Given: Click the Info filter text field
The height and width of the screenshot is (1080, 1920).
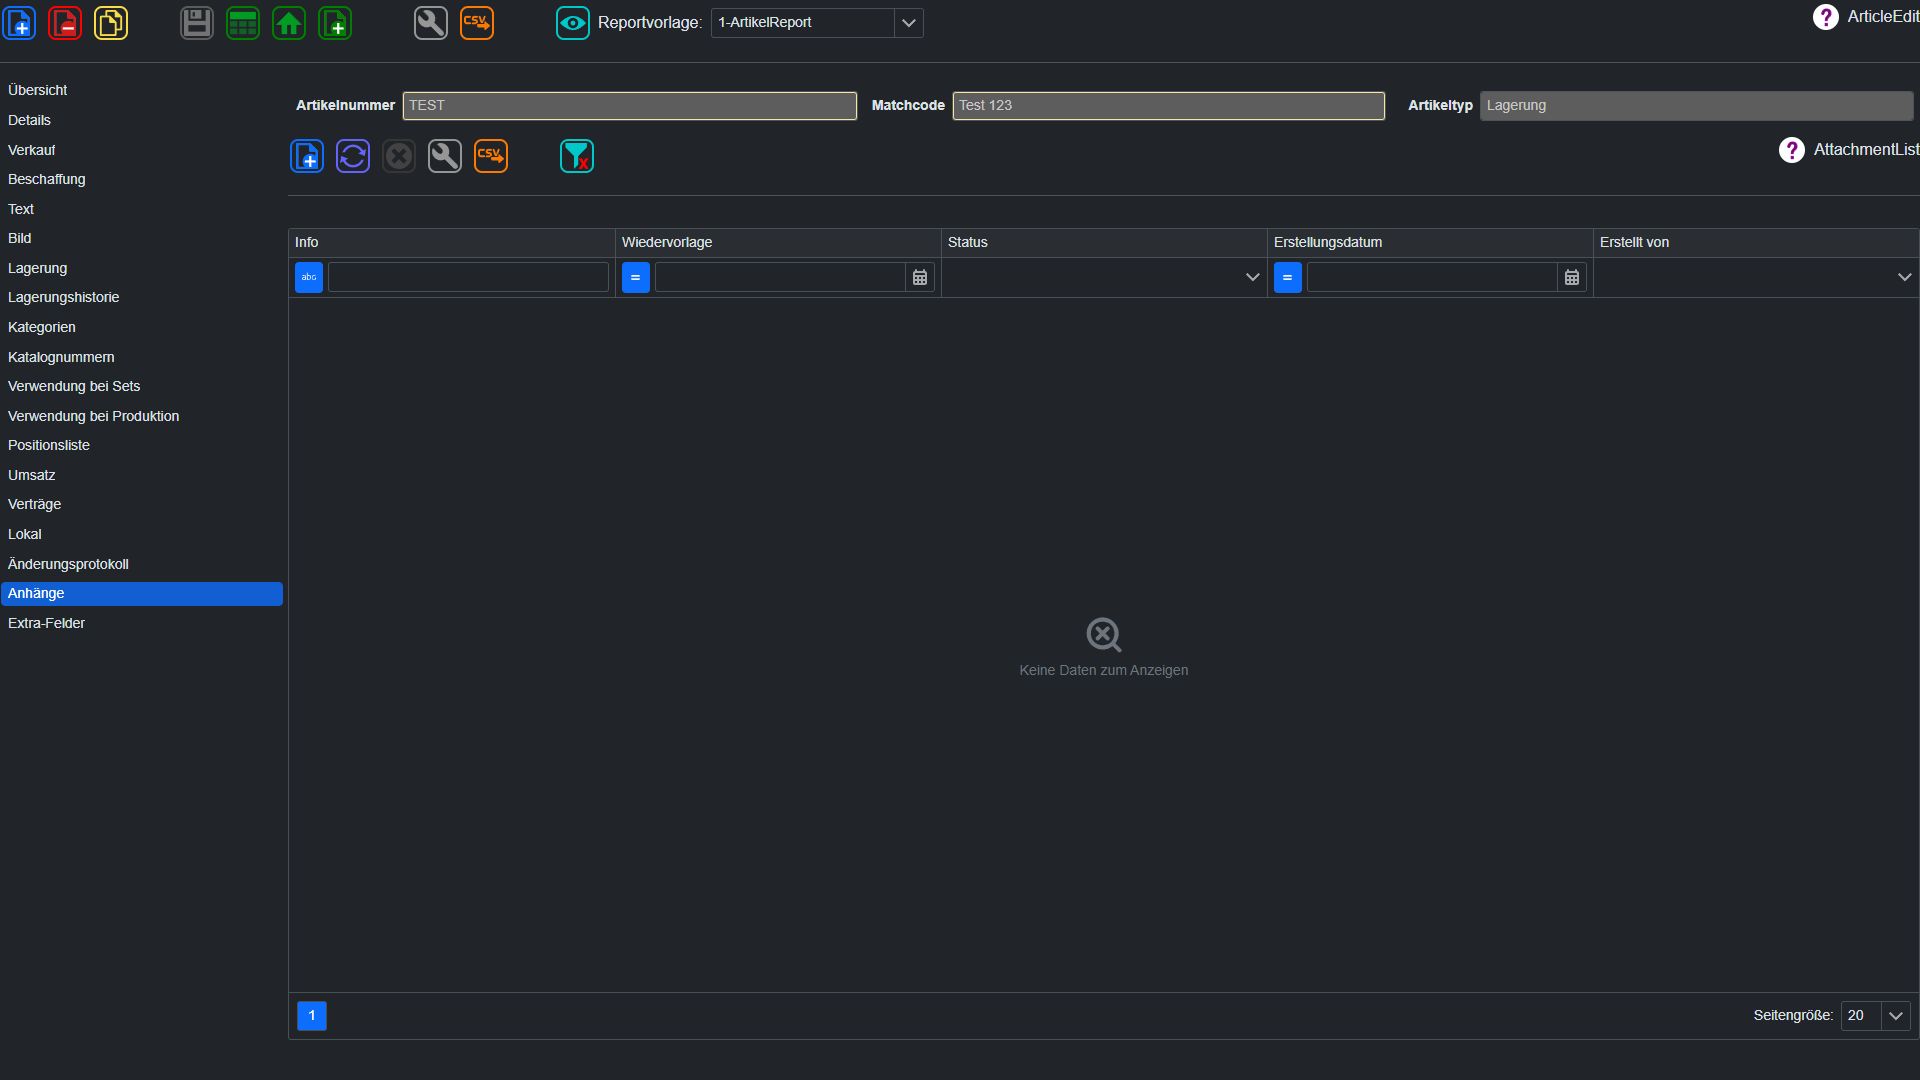Looking at the screenshot, I should (x=468, y=277).
